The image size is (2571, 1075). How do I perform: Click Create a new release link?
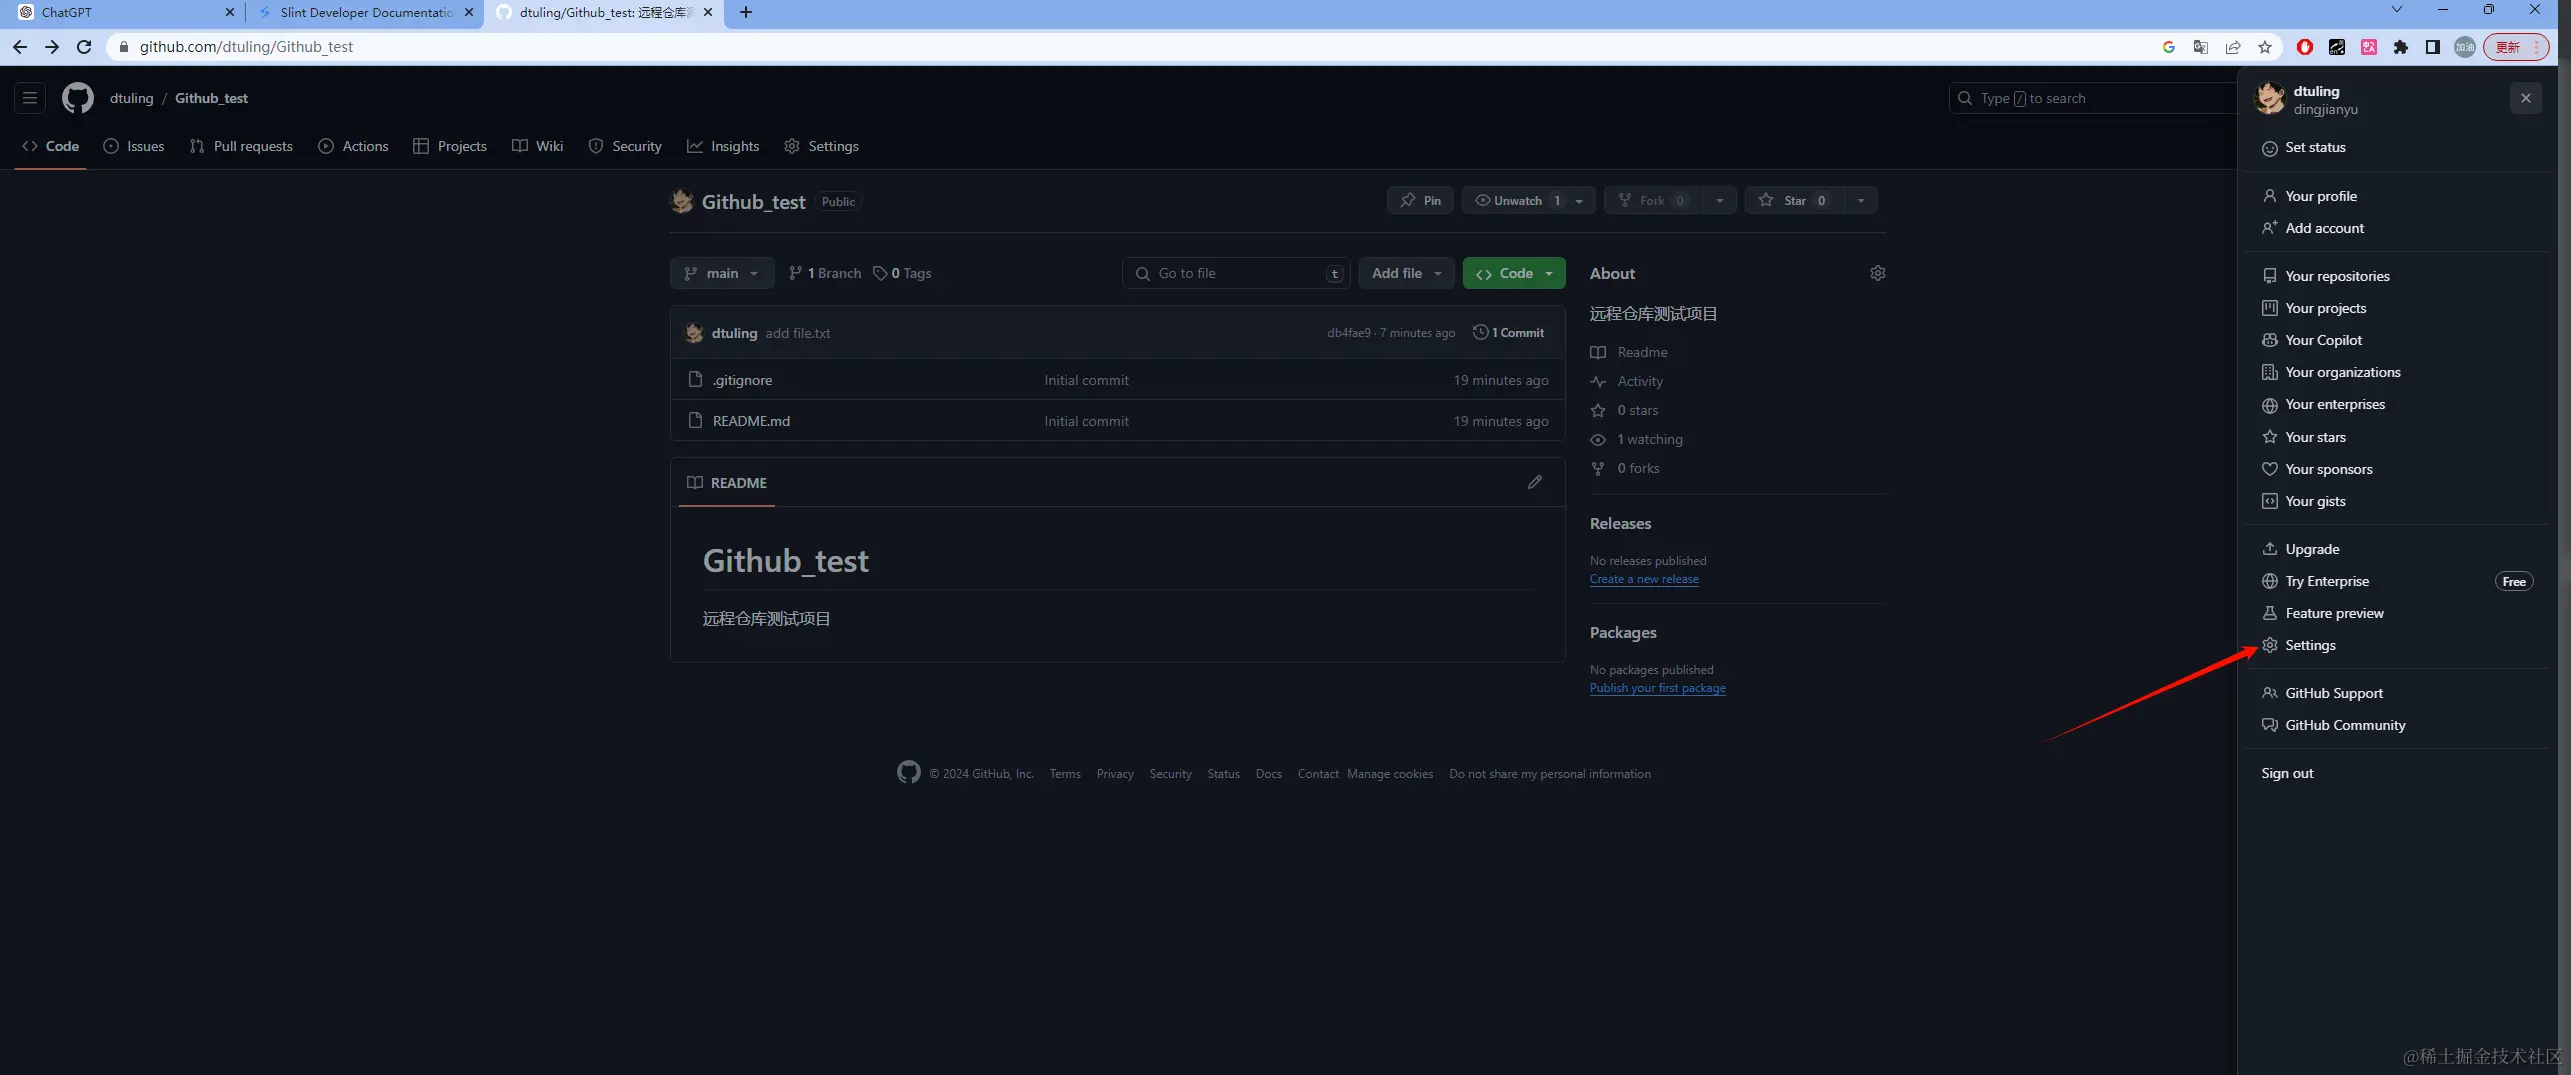pos(1644,579)
